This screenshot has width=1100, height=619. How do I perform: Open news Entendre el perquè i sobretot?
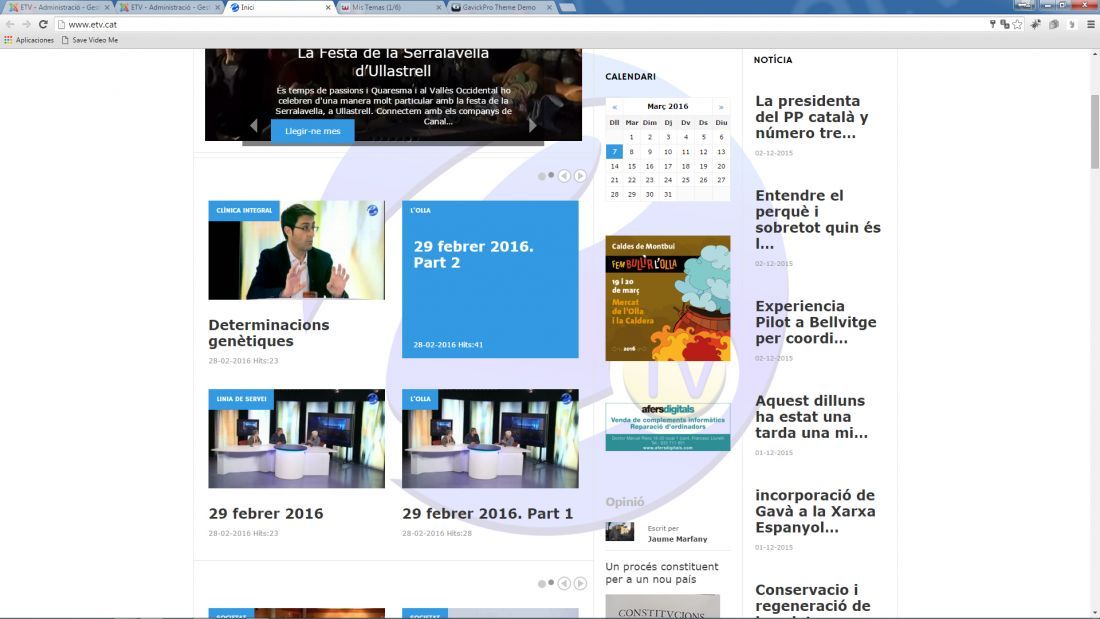click(x=818, y=220)
